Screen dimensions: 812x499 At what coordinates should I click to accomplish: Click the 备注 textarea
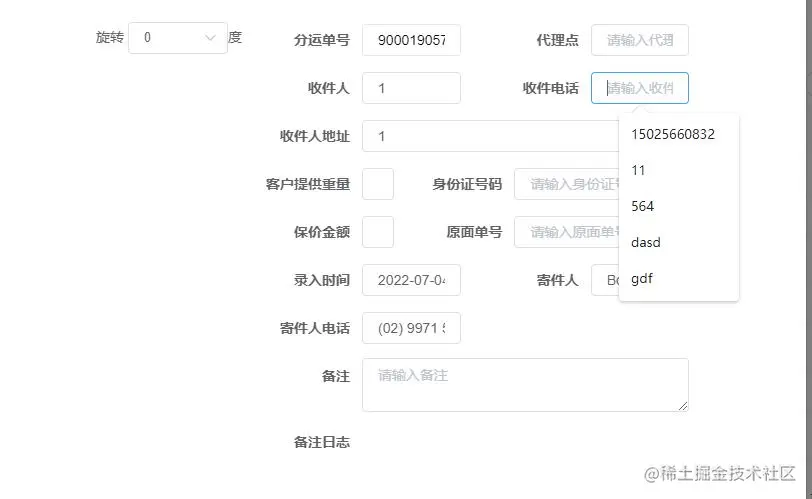[525, 385]
